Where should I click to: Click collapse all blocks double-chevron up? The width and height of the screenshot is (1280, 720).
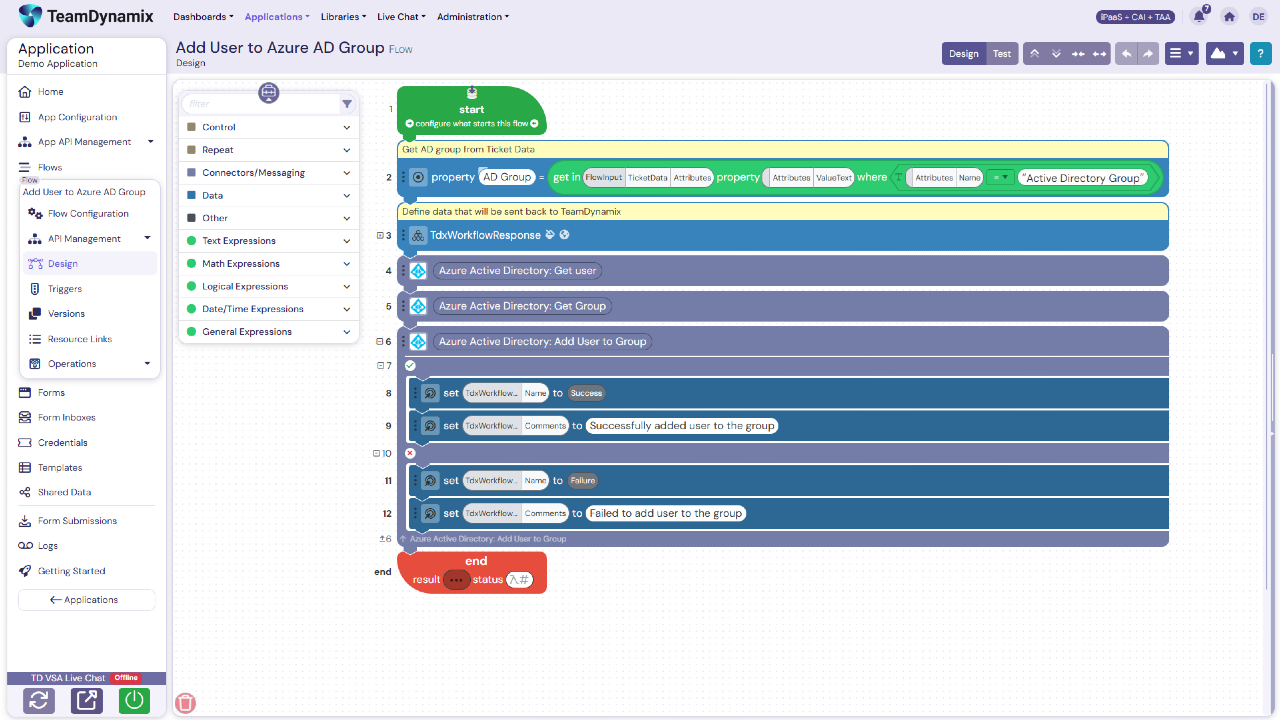[x=1034, y=54]
